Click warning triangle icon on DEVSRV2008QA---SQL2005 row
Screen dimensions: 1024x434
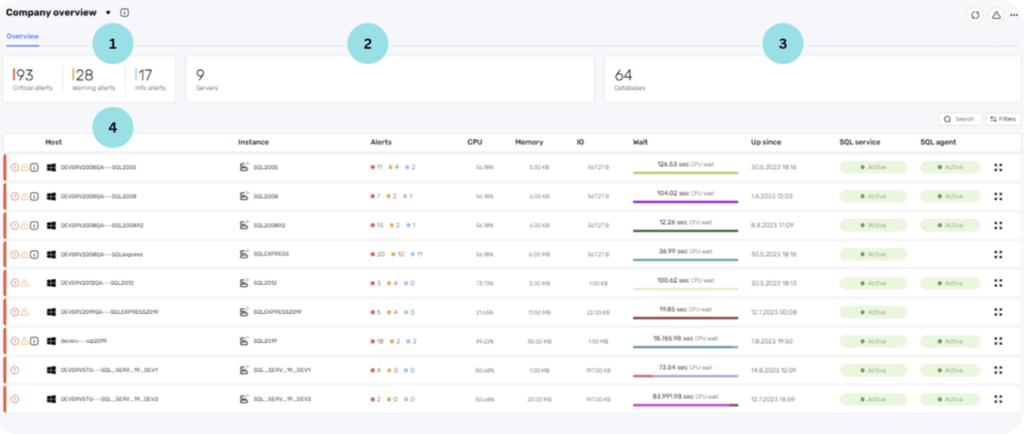click(x=25, y=168)
